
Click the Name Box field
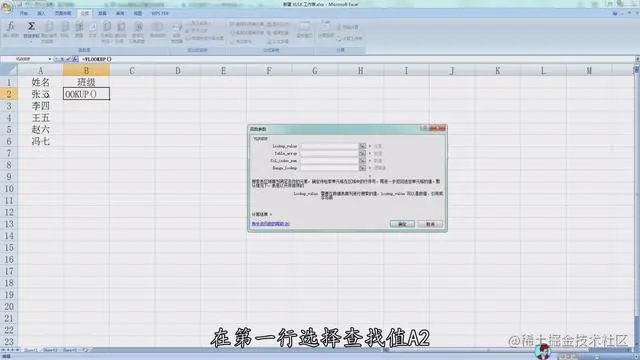(24, 59)
